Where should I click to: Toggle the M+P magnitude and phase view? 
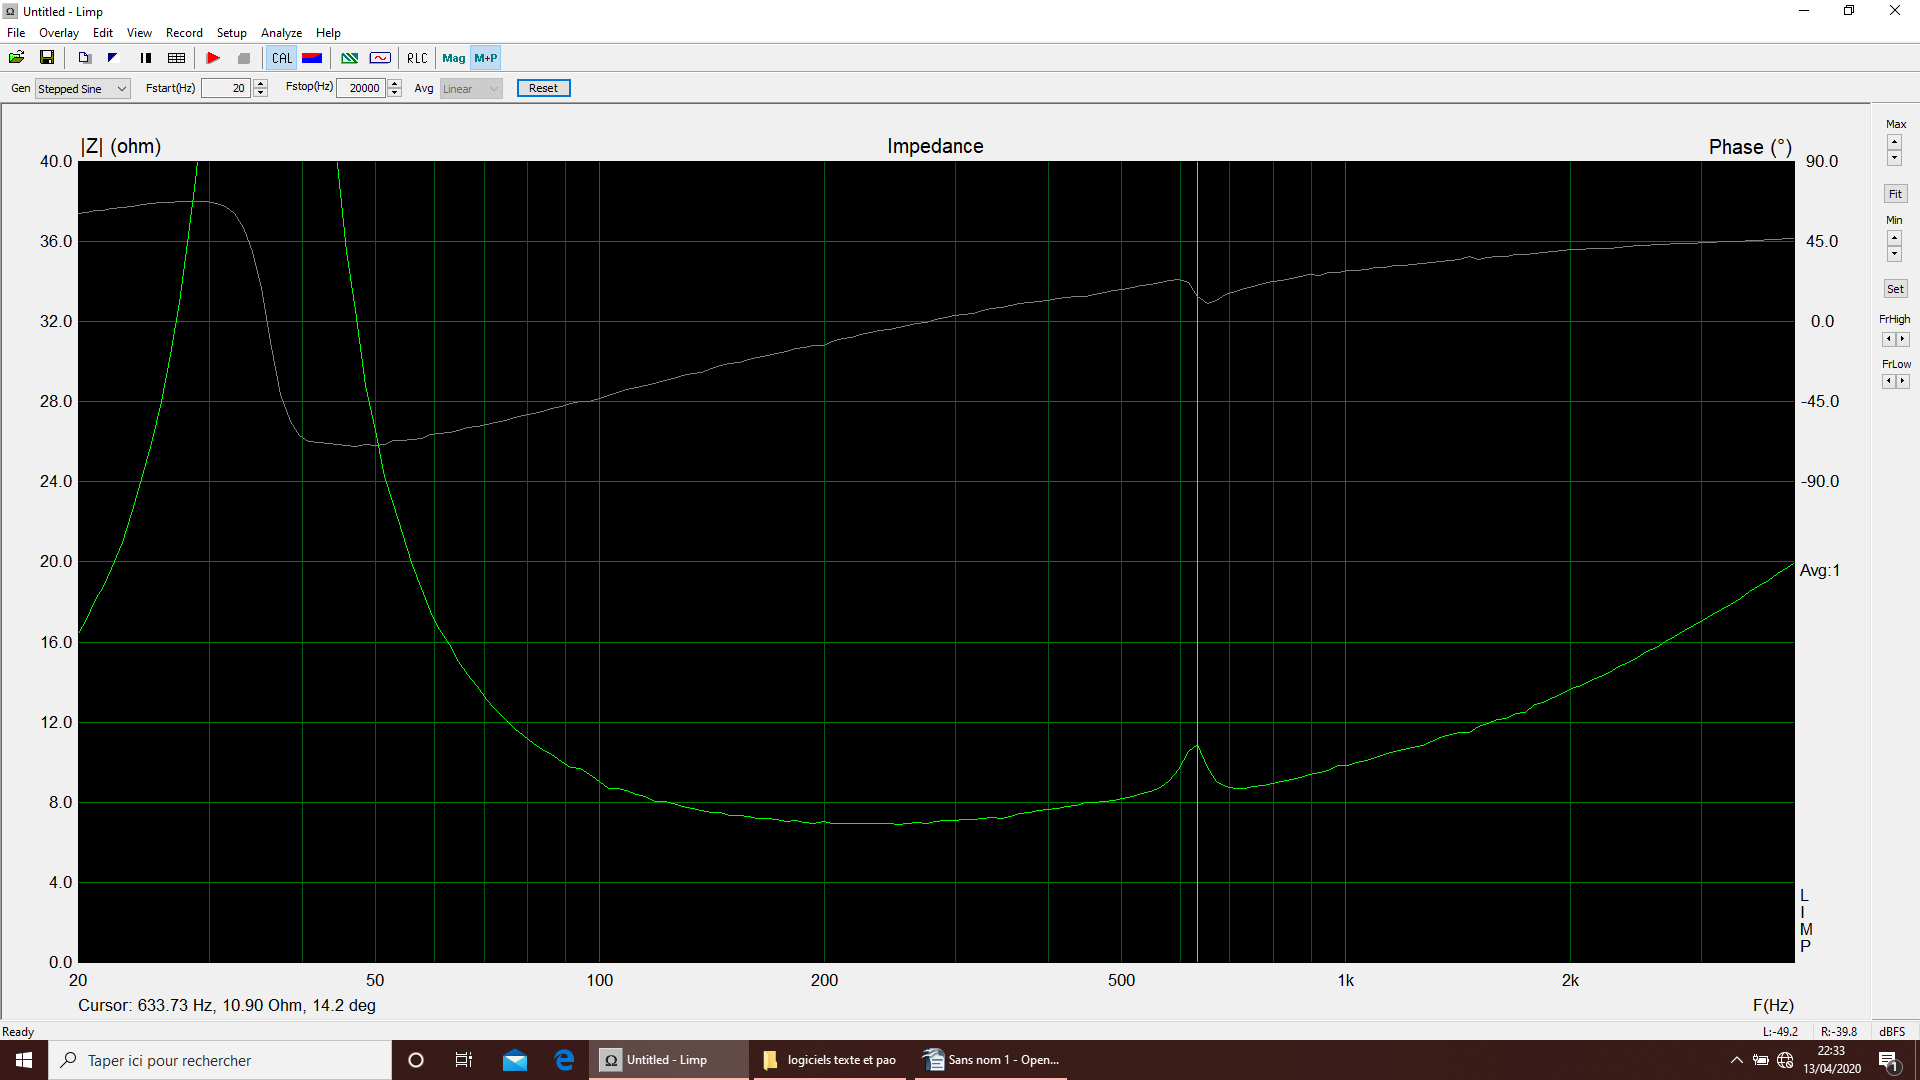[486, 58]
